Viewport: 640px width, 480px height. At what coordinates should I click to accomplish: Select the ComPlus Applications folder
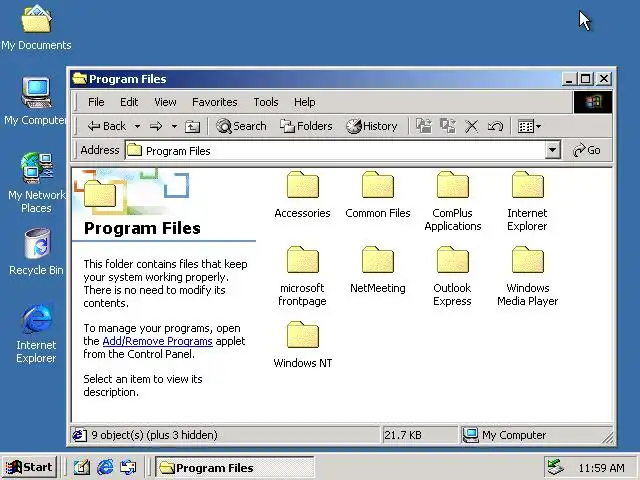(x=453, y=202)
